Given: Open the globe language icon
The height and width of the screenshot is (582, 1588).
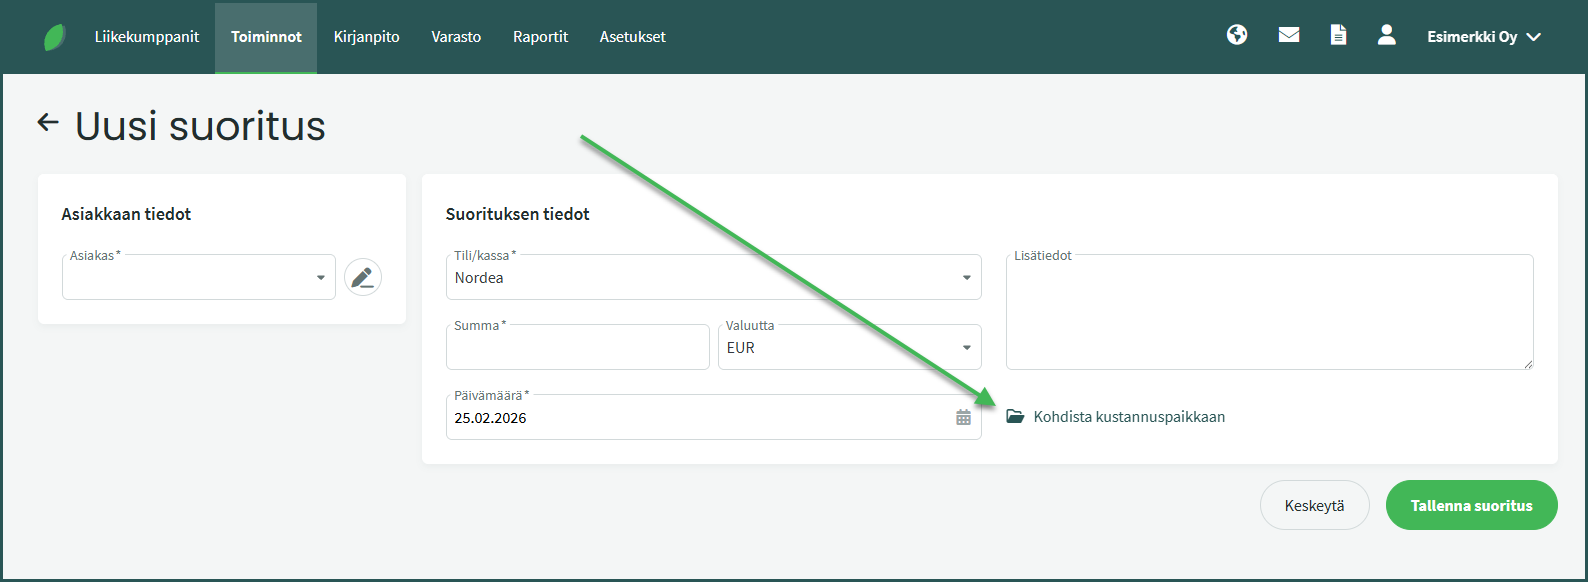Looking at the screenshot, I should click(x=1237, y=35).
